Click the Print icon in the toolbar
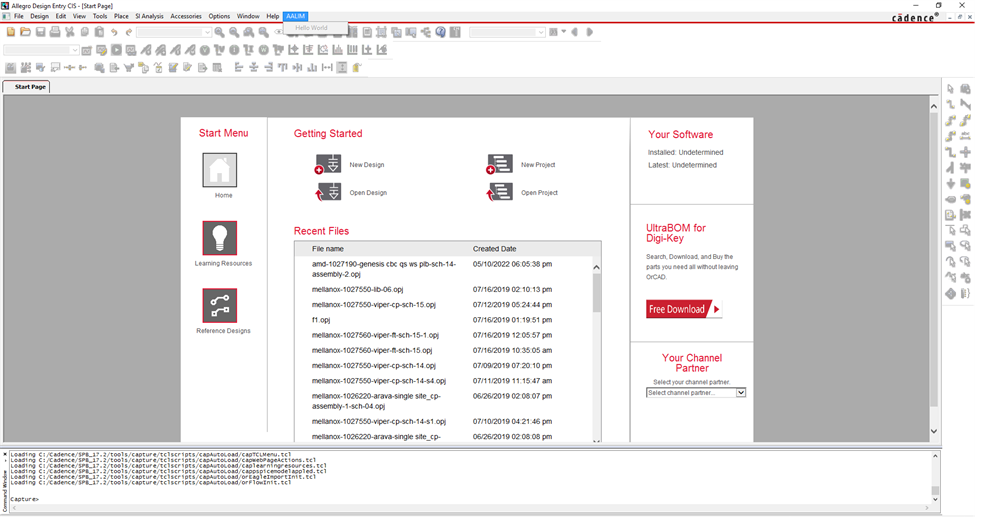This screenshot has width=981, height=517. pos(55,32)
